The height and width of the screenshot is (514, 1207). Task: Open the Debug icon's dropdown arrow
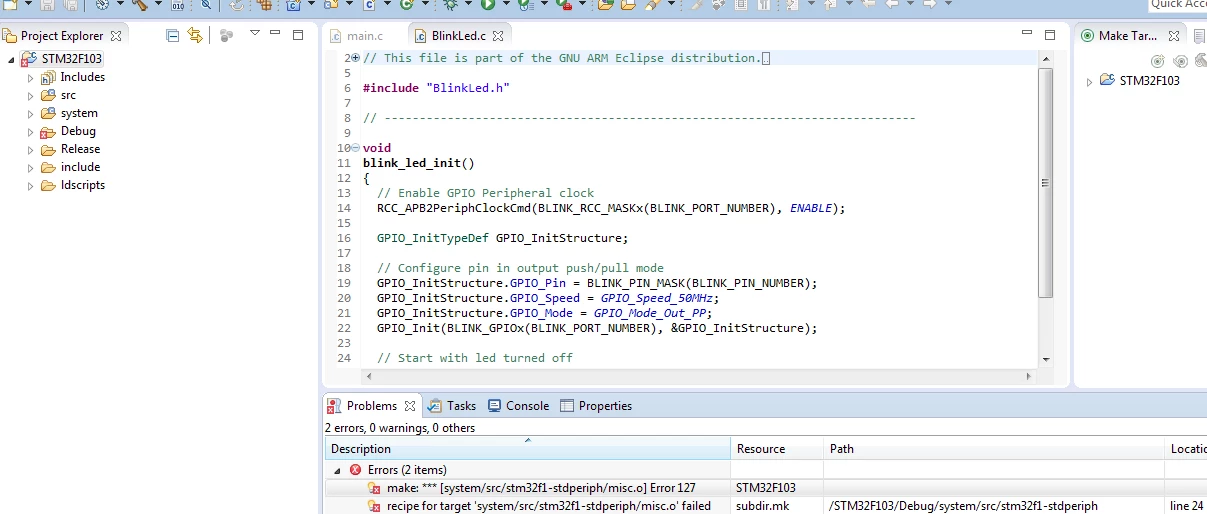[467, 5]
